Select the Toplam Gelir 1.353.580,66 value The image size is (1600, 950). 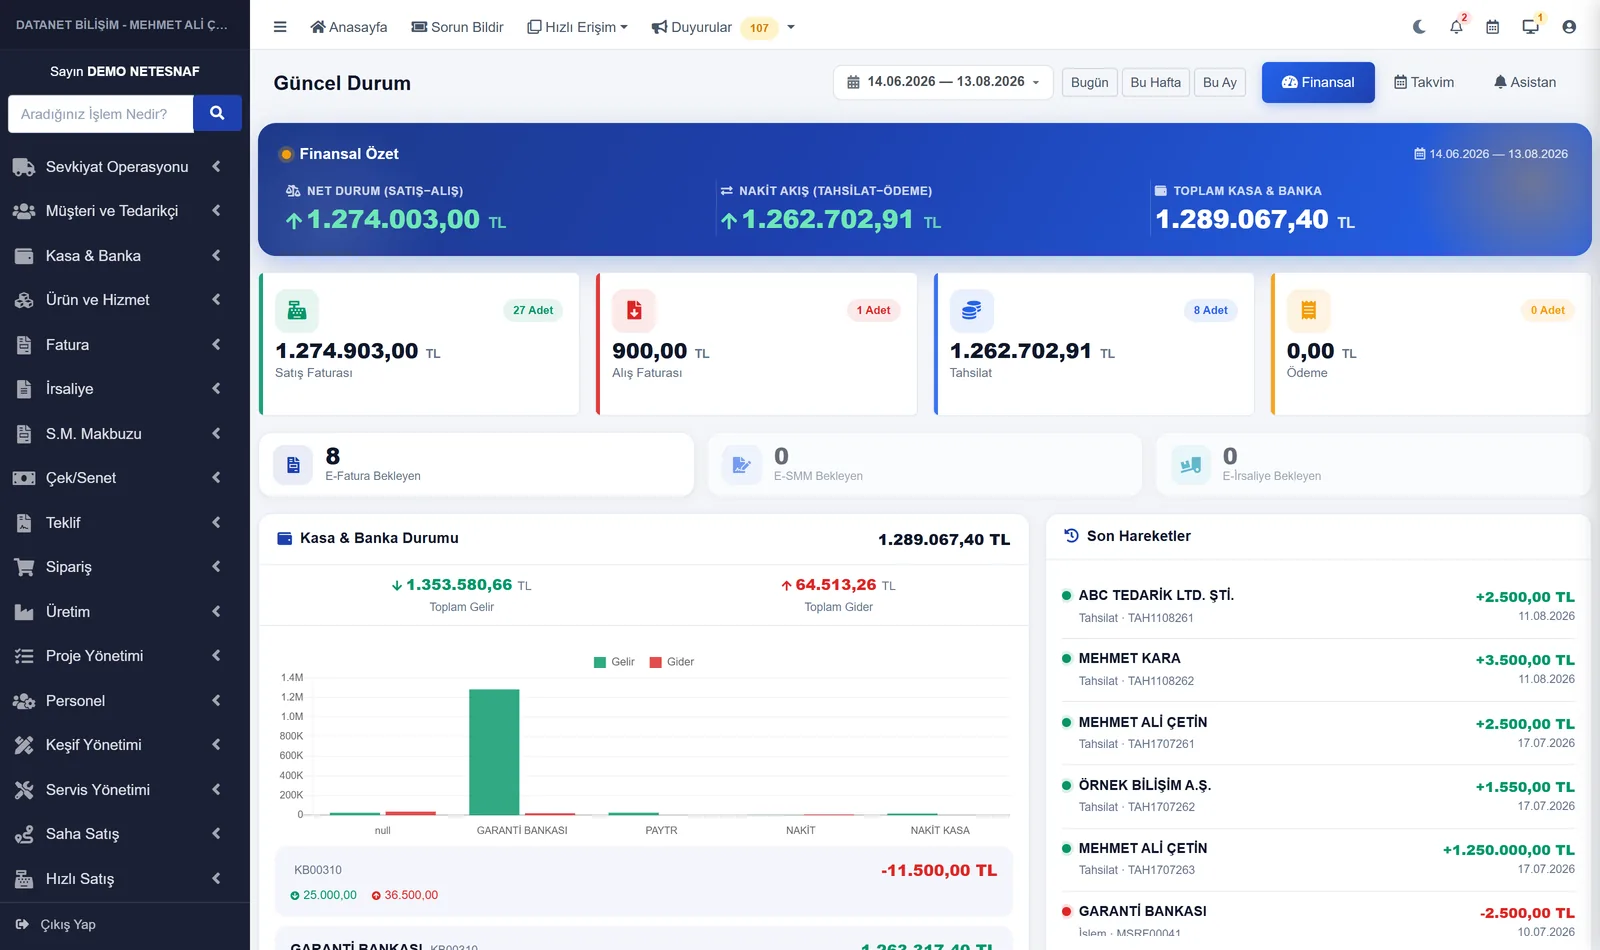tap(461, 585)
